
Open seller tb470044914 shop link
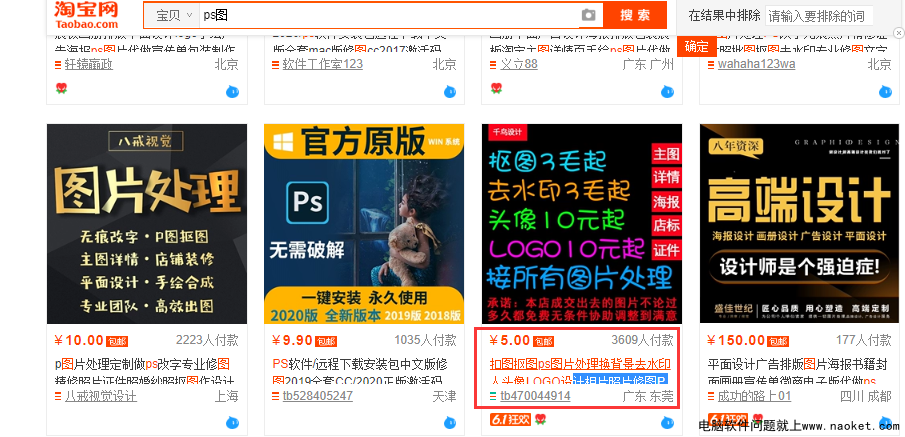point(535,396)
